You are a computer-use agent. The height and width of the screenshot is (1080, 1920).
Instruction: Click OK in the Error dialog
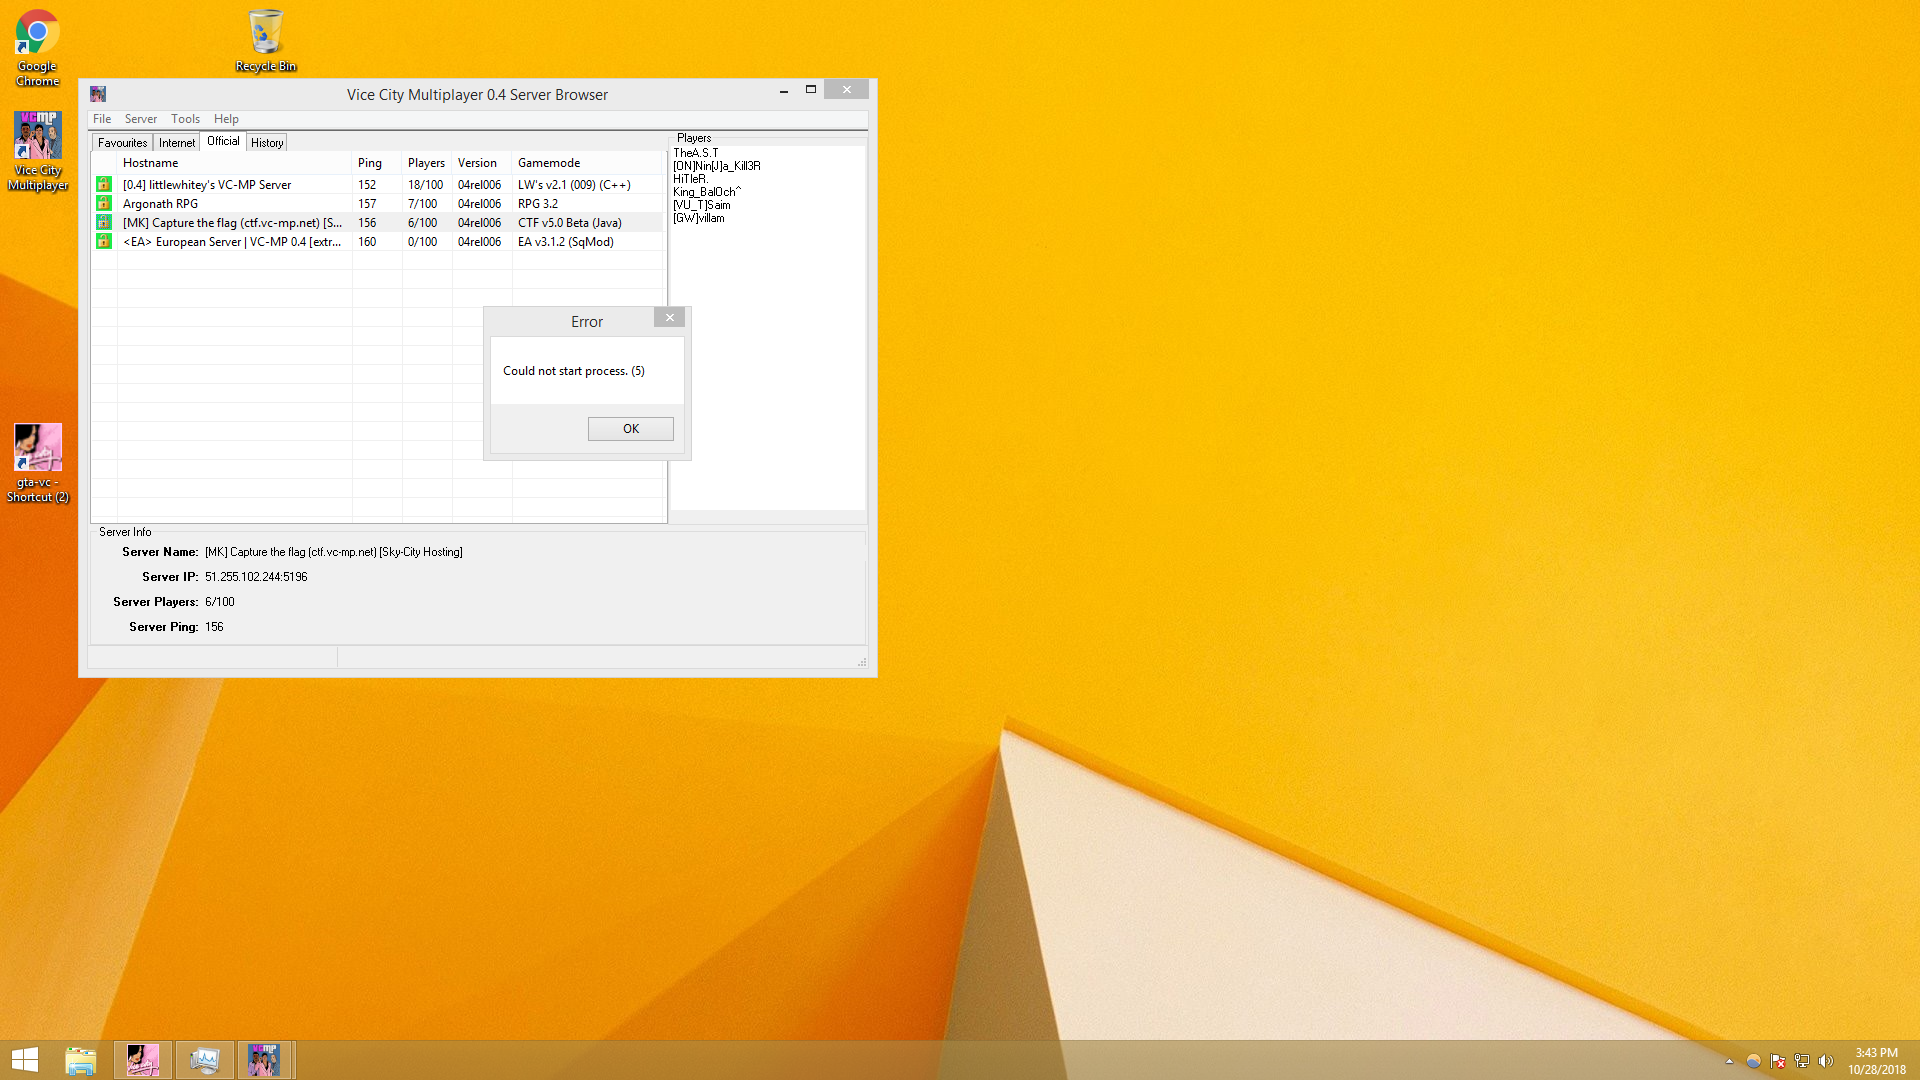tap(631, 429)
